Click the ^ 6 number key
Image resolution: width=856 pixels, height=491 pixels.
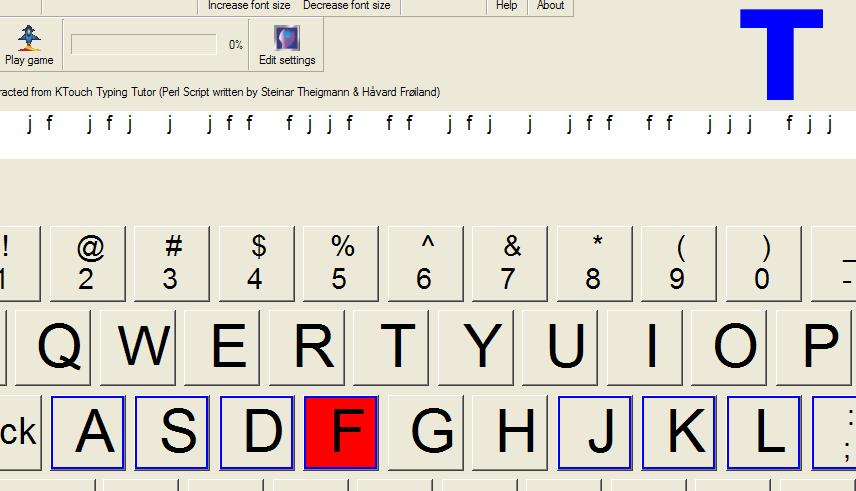coord(426,264)
